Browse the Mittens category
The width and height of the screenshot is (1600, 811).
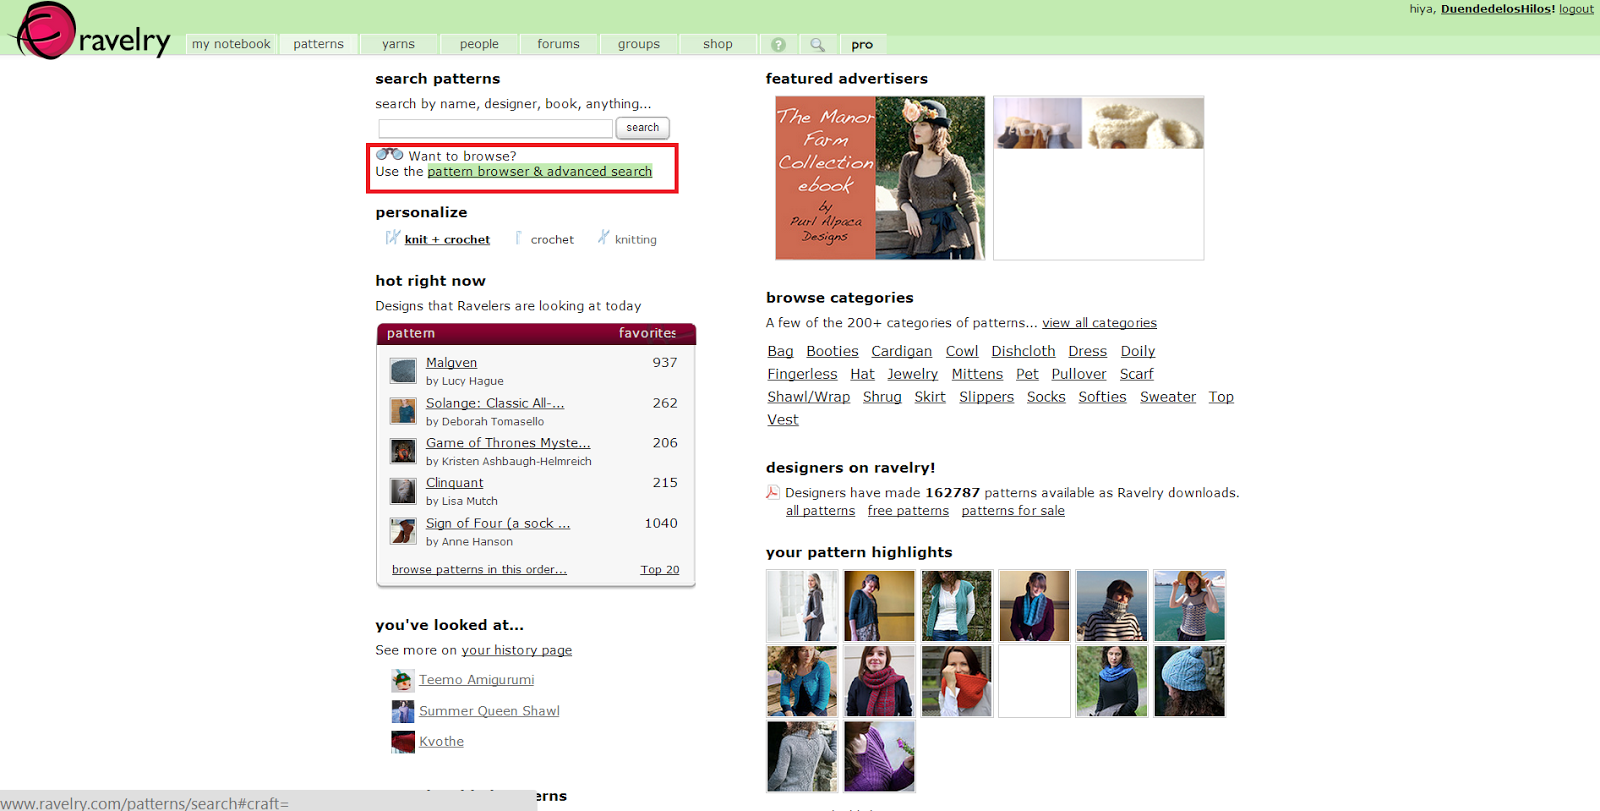977,374
